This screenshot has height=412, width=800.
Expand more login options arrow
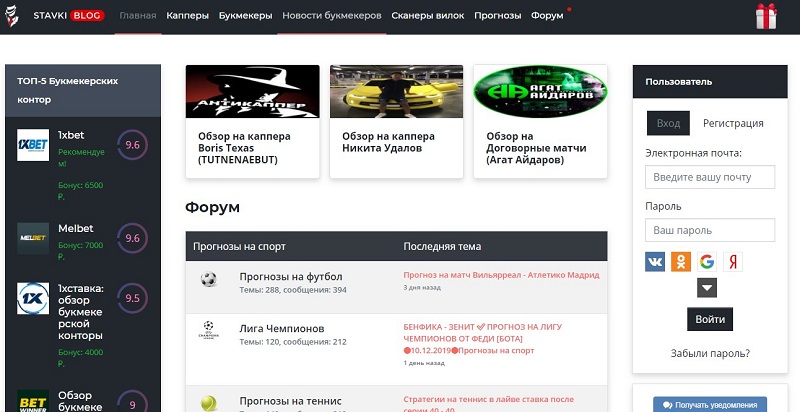pos(707,288)
